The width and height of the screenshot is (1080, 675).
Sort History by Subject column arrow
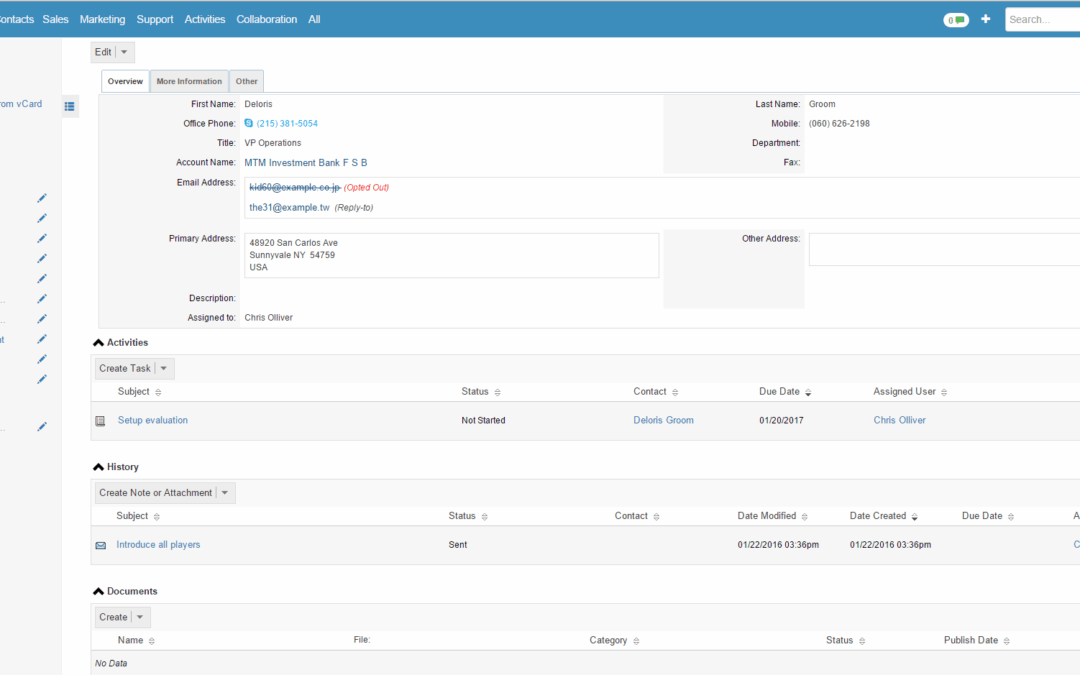point(156,517)
